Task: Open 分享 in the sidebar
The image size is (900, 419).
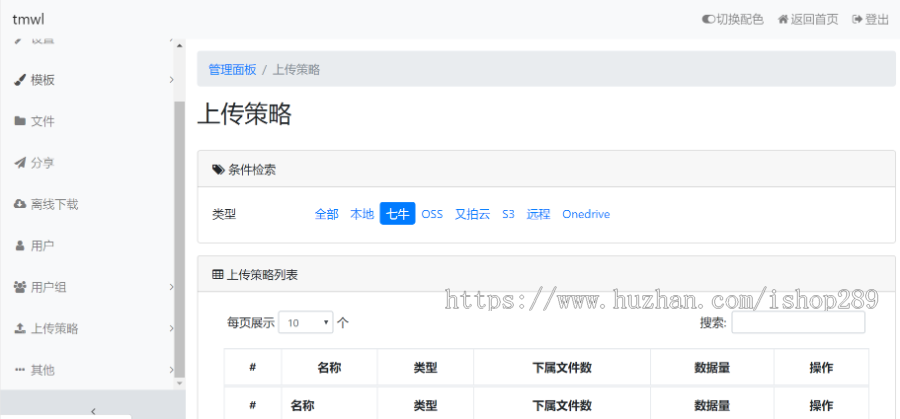Action: (x=42, y=163)
